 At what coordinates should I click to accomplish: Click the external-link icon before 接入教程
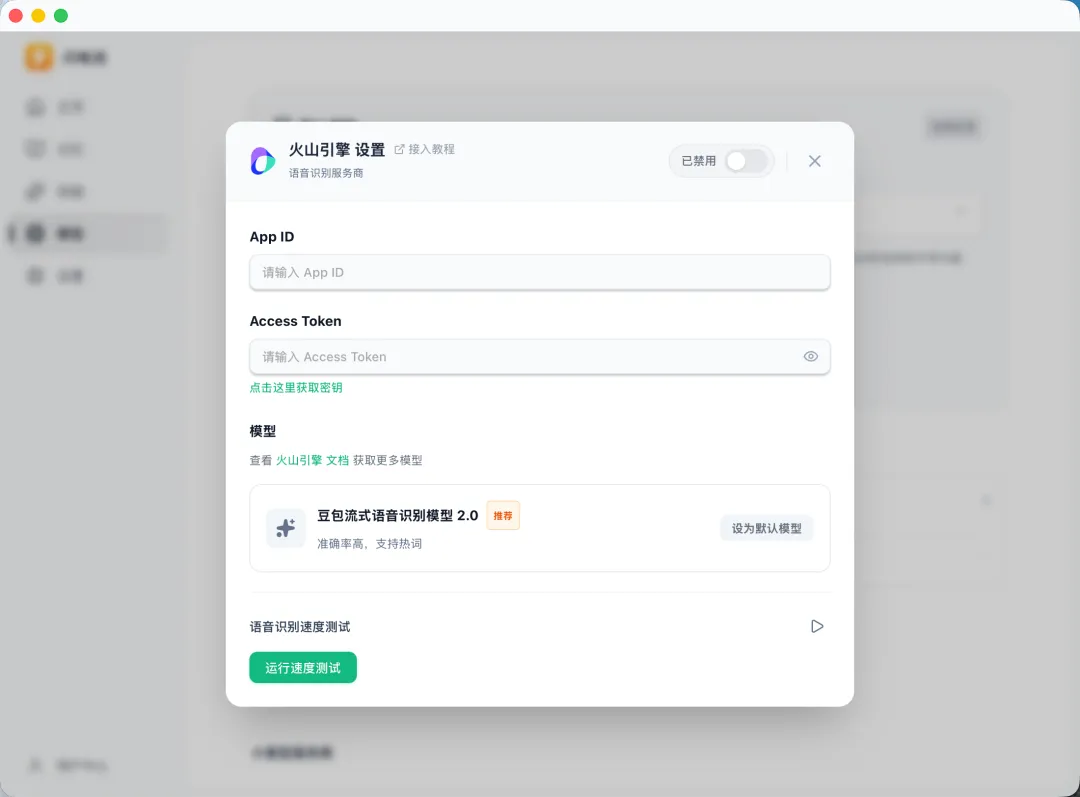(x=399, y=149)
